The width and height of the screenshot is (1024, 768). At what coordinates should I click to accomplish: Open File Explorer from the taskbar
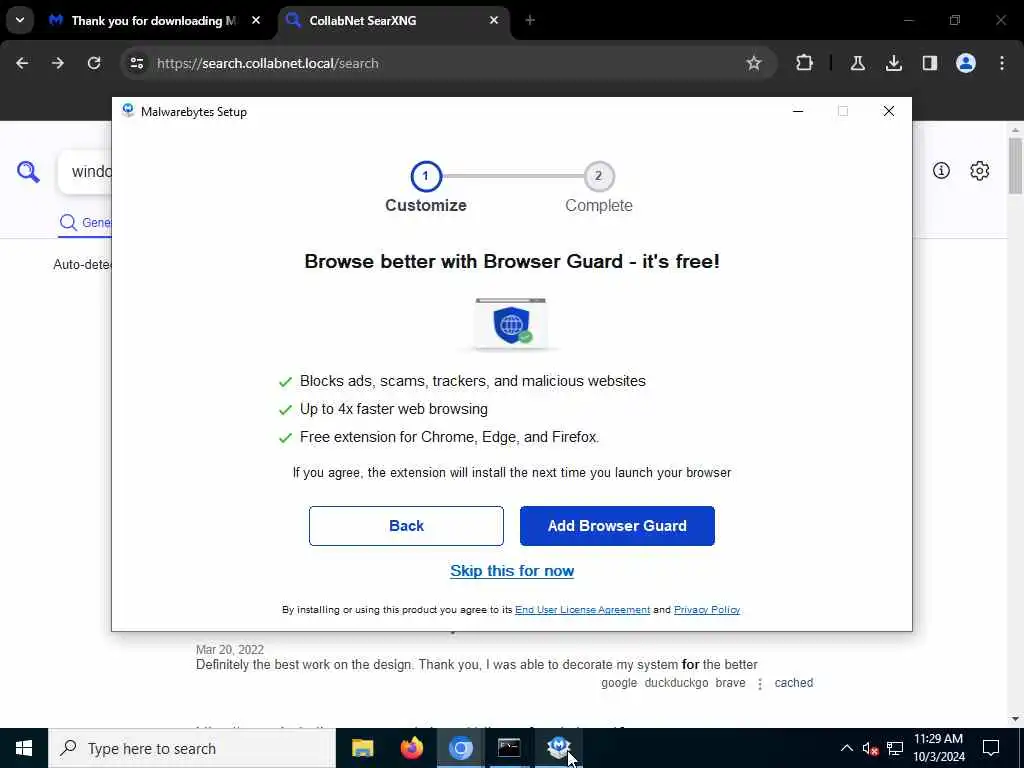[362, 748]
